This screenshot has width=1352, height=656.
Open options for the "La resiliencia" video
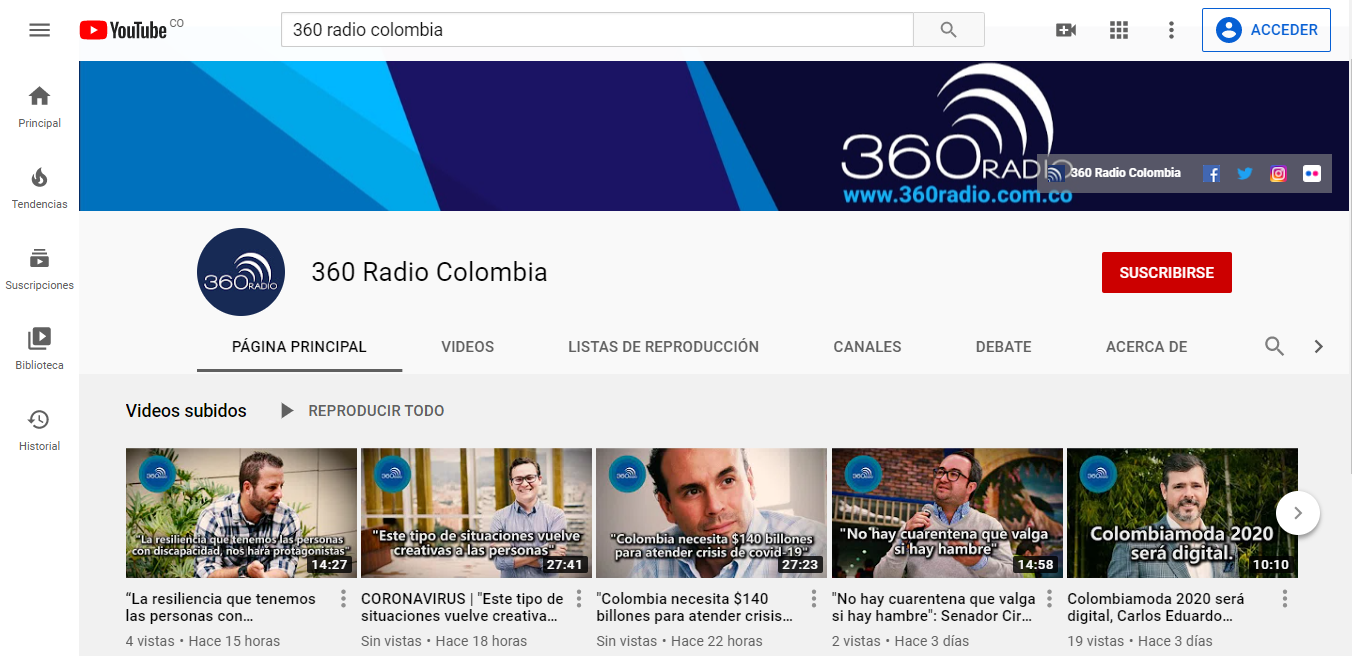343,599
